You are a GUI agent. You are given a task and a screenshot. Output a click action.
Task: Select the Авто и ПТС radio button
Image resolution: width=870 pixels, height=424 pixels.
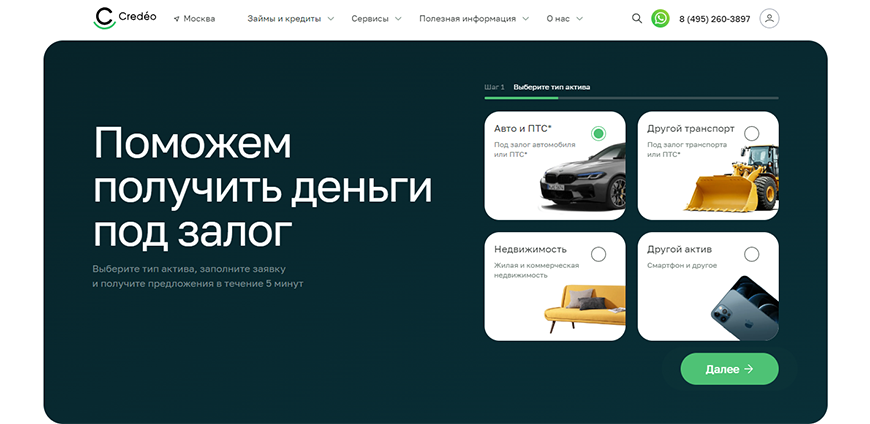[598, 133]
